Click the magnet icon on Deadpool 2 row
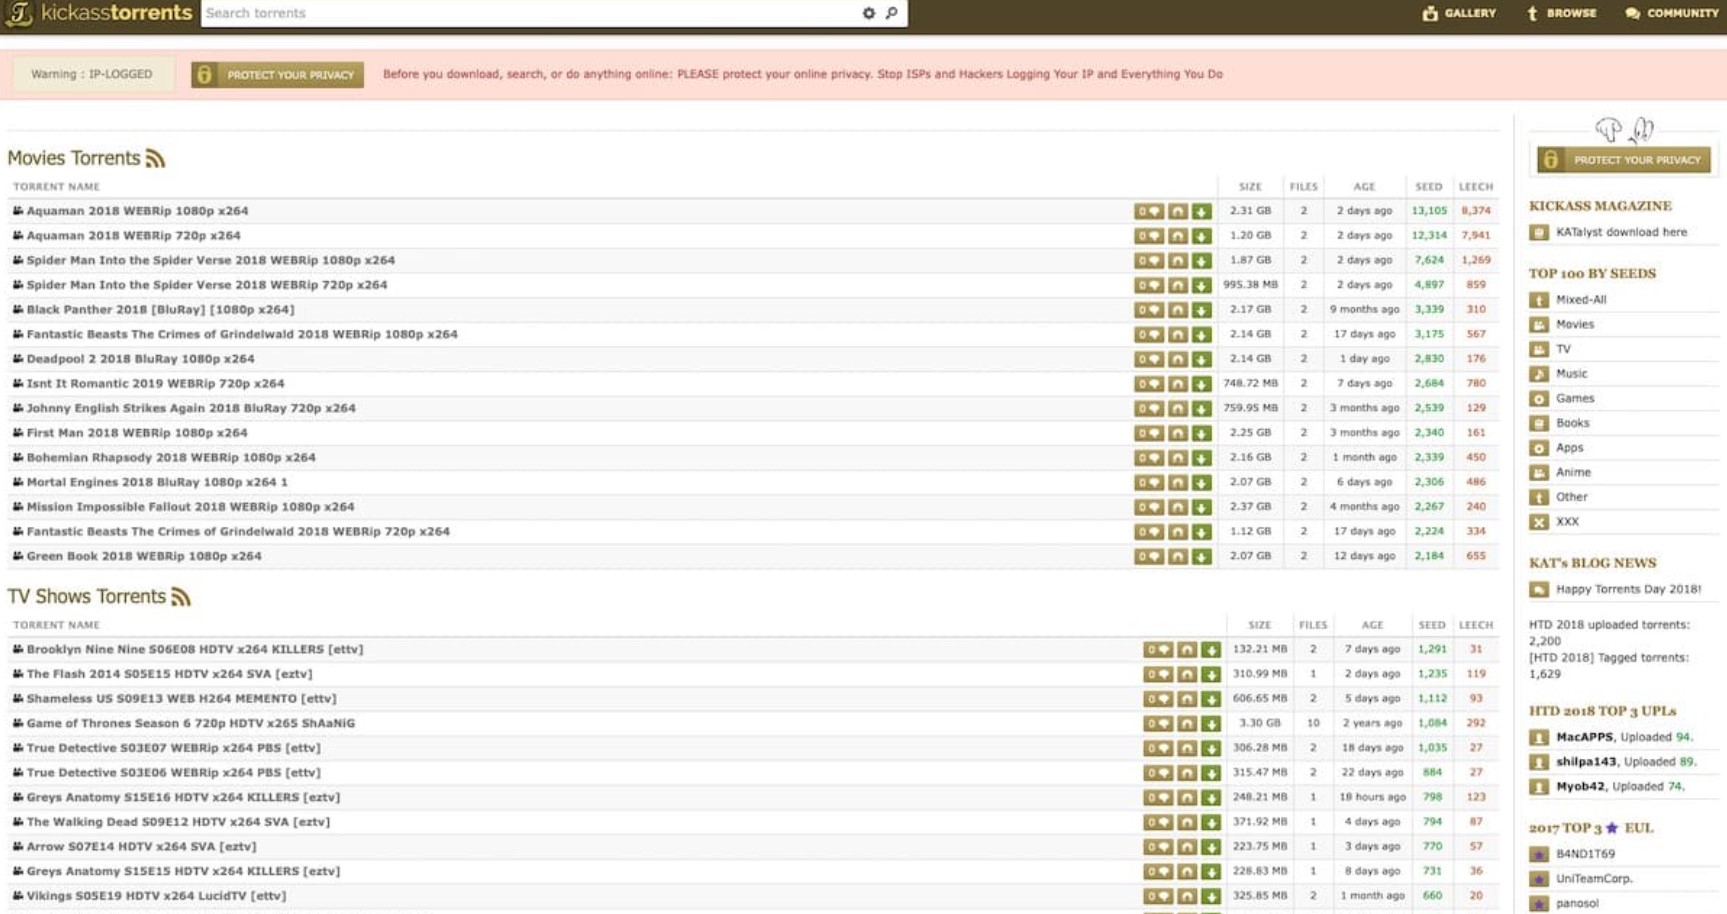1727x914 pixels. (x=1178, y=359)
